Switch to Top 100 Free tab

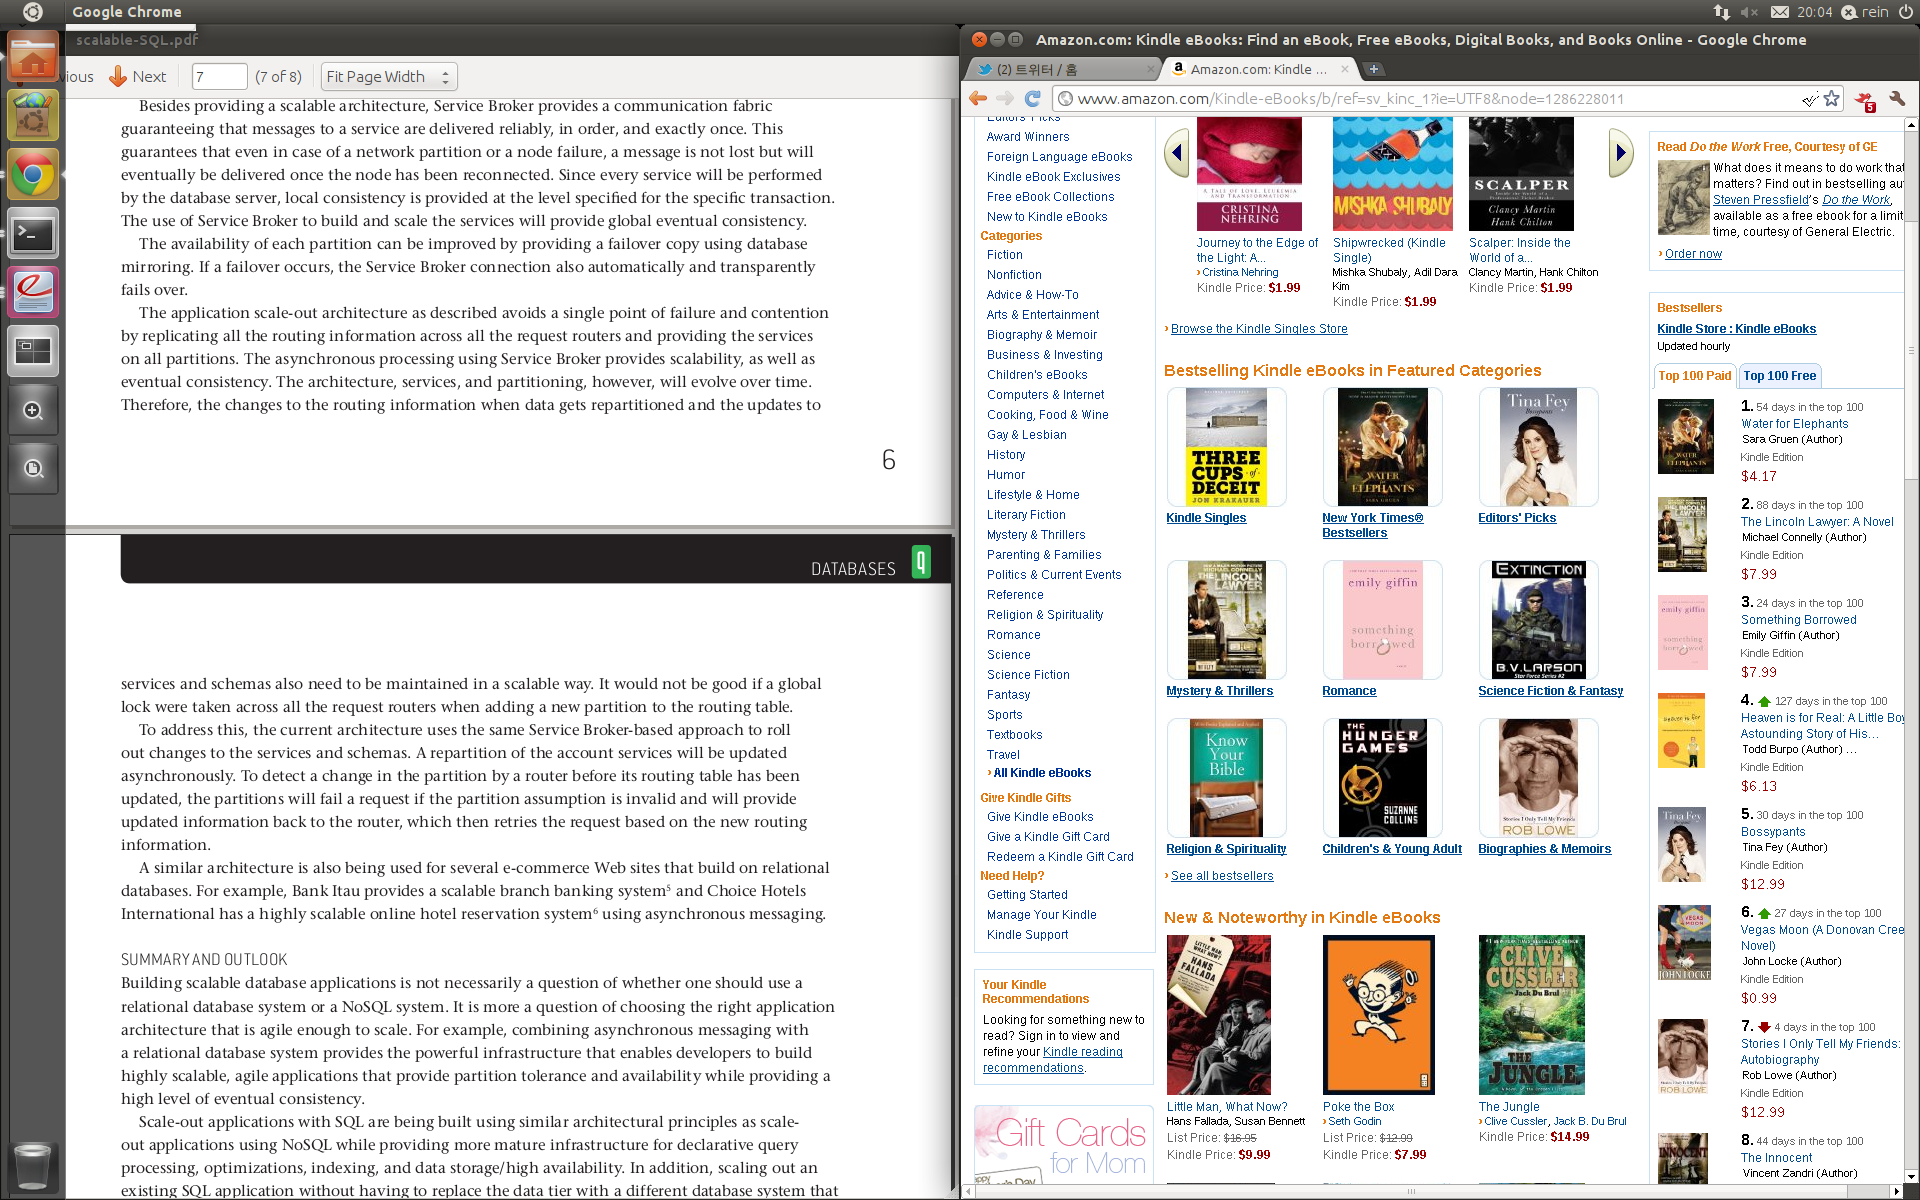pyautogui.click(x=1780, y=376)
